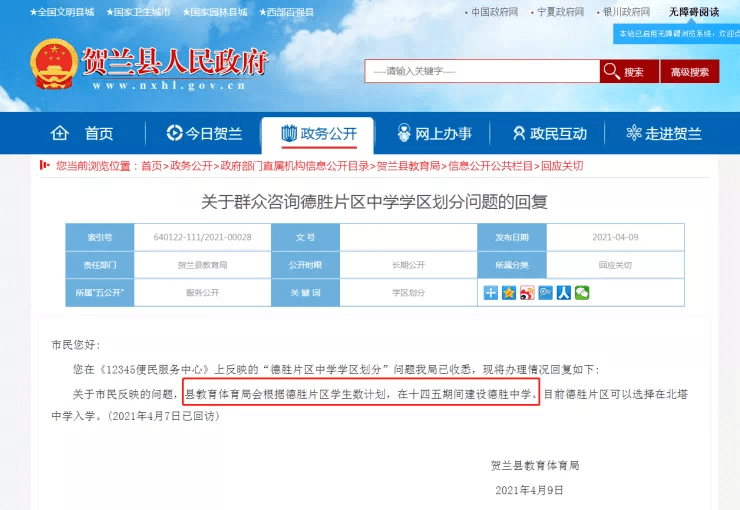
Task: Open 高级搜索 advanced search
Action: pos(690,72)
